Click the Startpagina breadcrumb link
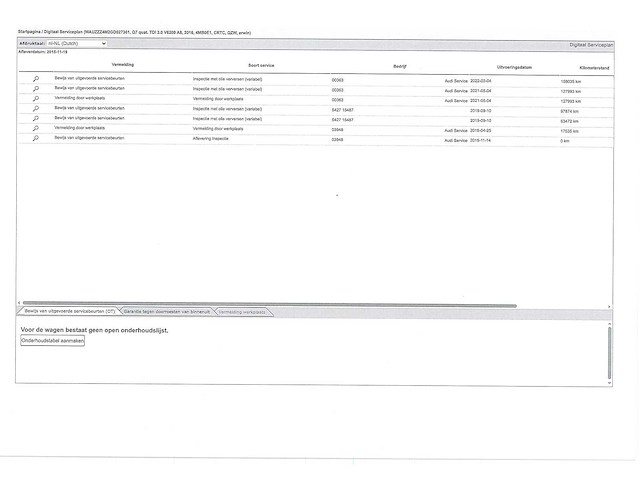The height and width of the screenshot is (480, 640). [x=31, y=32]
